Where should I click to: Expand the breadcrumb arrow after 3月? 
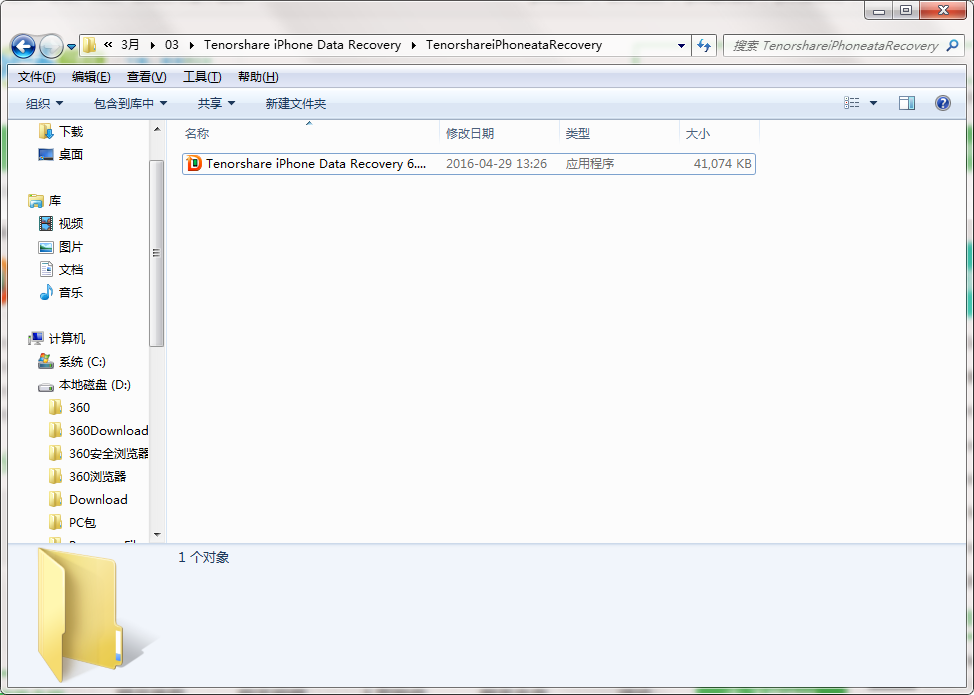[x=152, y=45]
